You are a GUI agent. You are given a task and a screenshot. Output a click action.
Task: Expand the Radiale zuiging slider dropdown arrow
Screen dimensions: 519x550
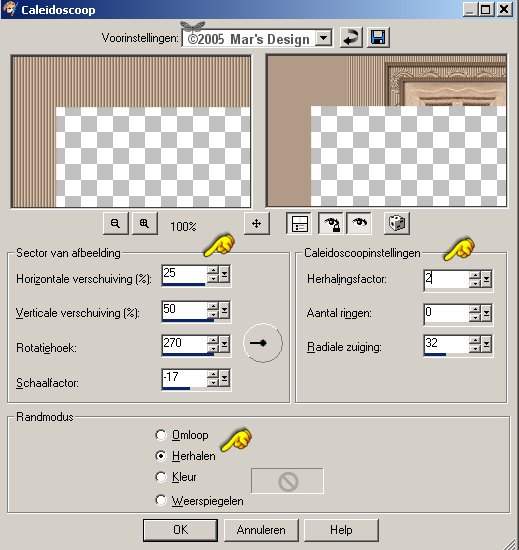486,344
